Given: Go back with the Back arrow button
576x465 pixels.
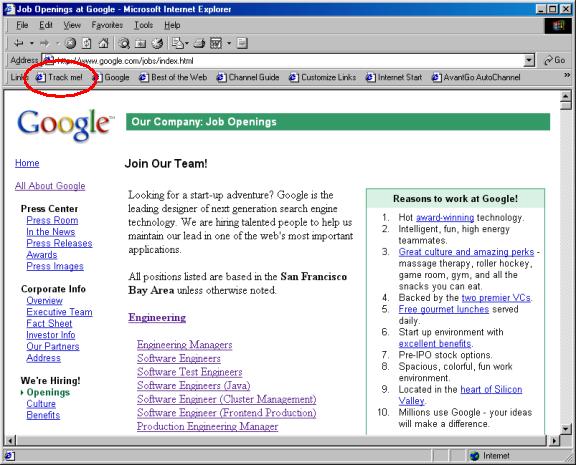Looking at the screenshot, I should click(18, 43).
